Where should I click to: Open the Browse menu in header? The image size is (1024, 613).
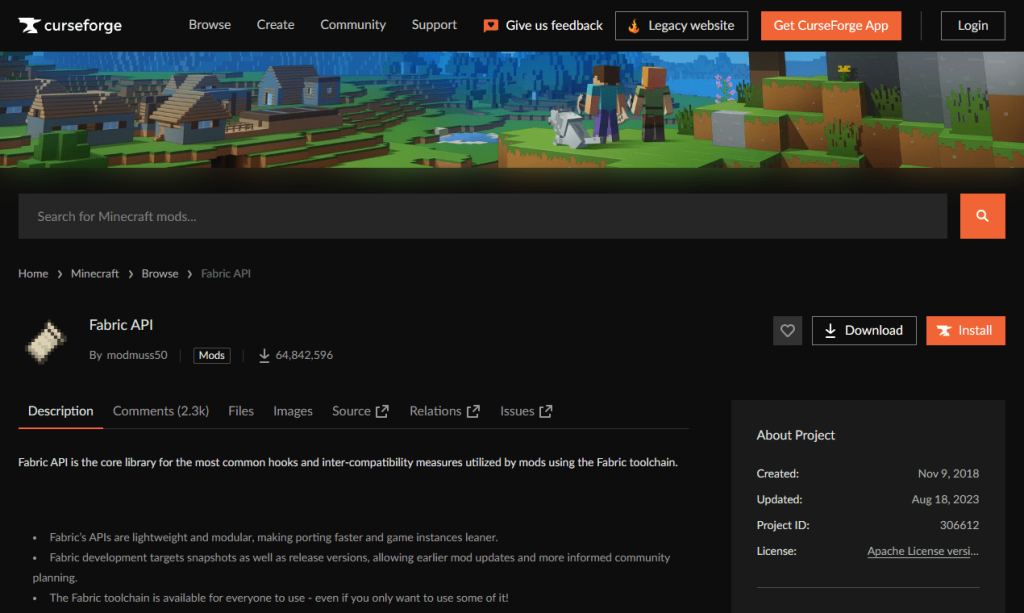coord(209,25)
